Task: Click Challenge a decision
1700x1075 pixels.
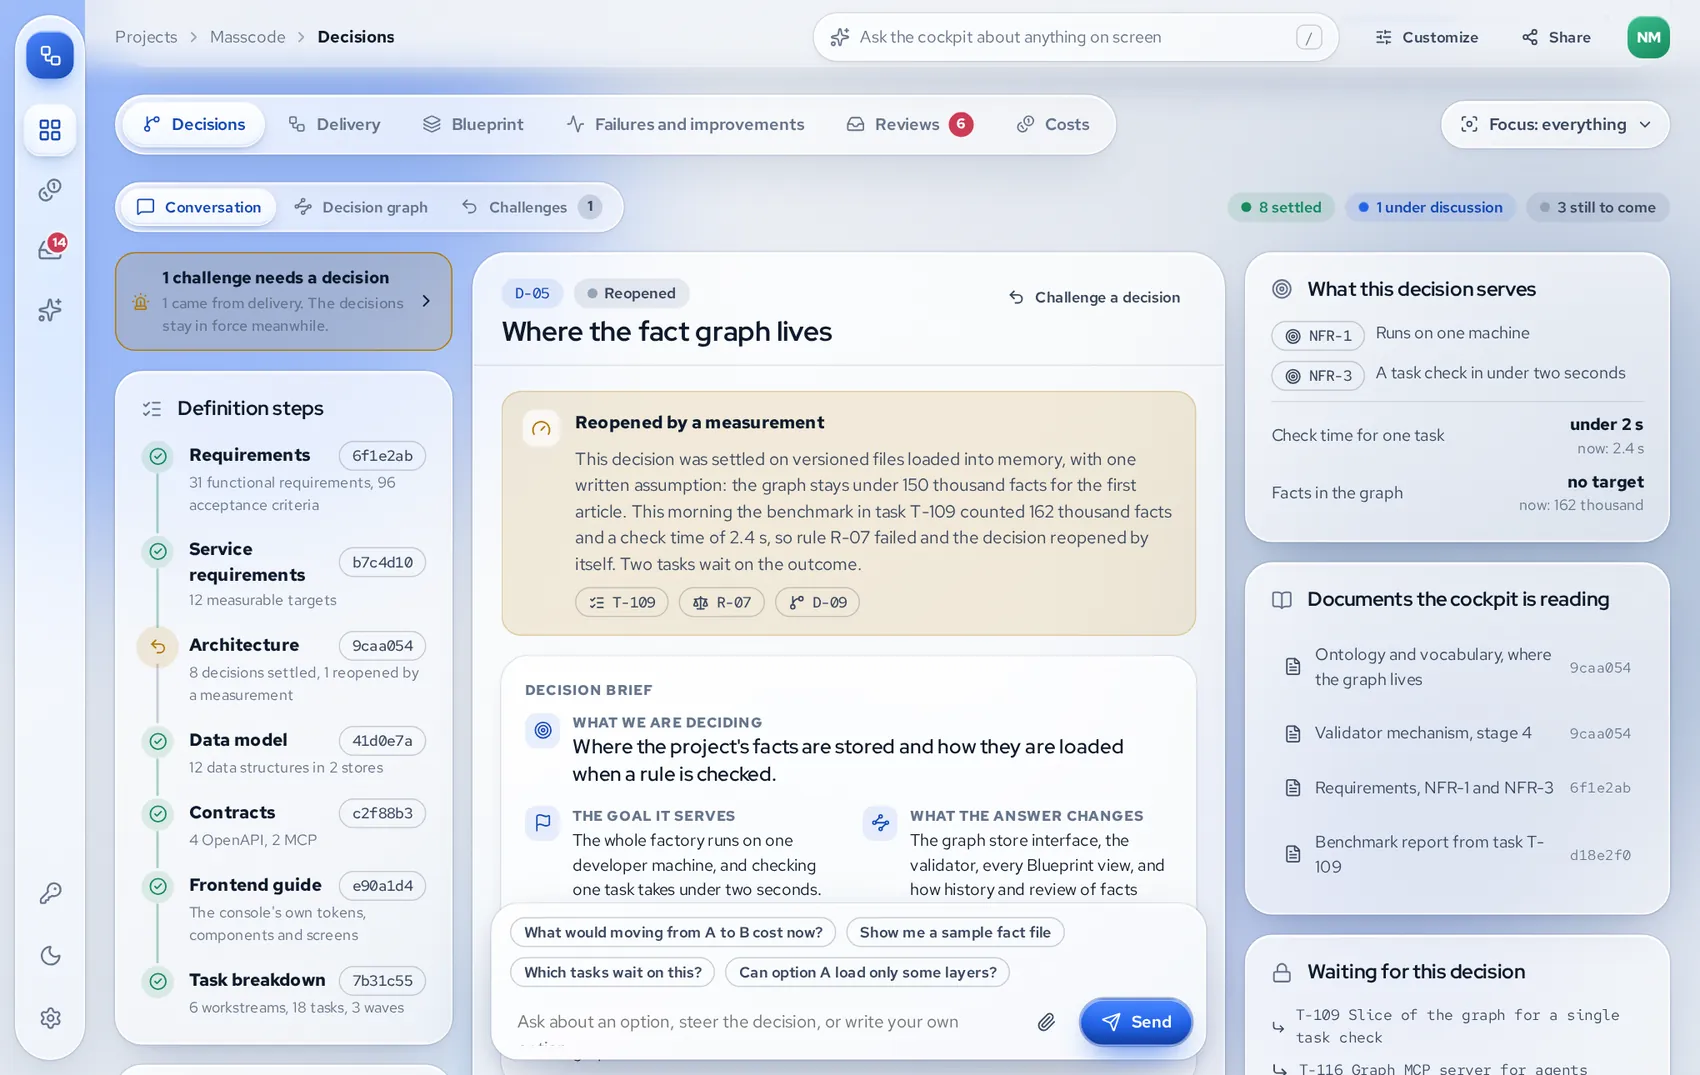Action: coord(1094,297)
